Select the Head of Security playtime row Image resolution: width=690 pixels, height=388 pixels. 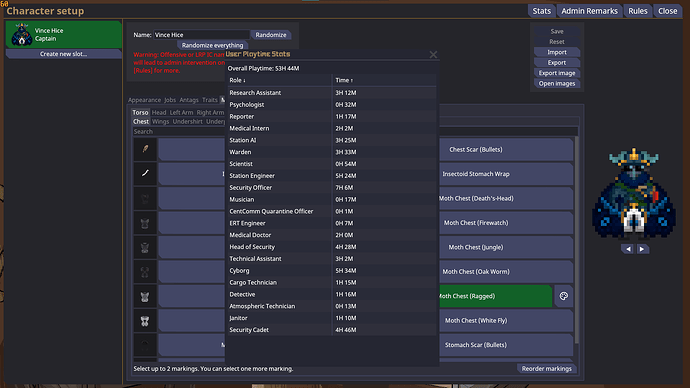tap(331, 247)
